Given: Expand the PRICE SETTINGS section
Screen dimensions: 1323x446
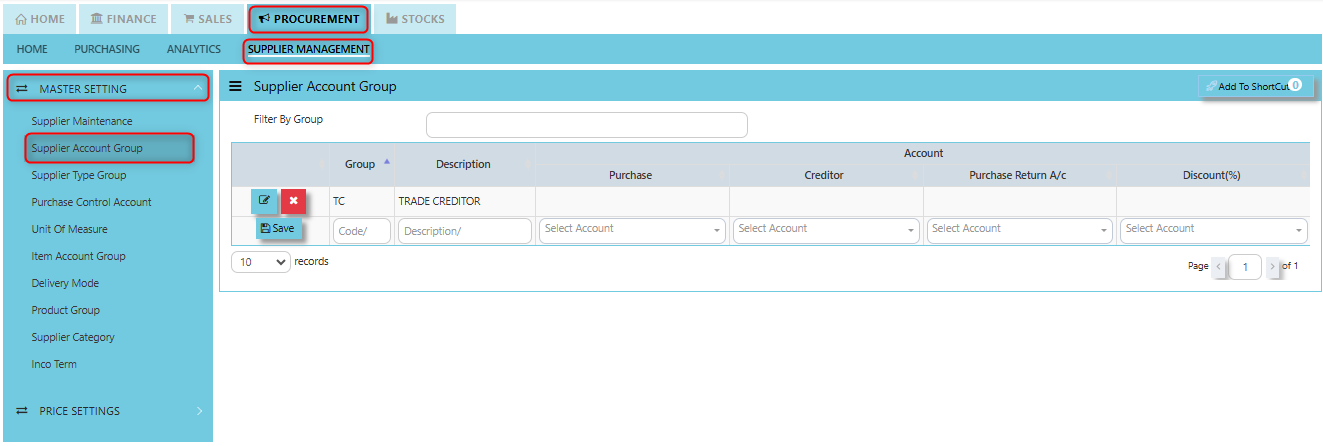Looking at the screenshot, I should pos(108,411).
